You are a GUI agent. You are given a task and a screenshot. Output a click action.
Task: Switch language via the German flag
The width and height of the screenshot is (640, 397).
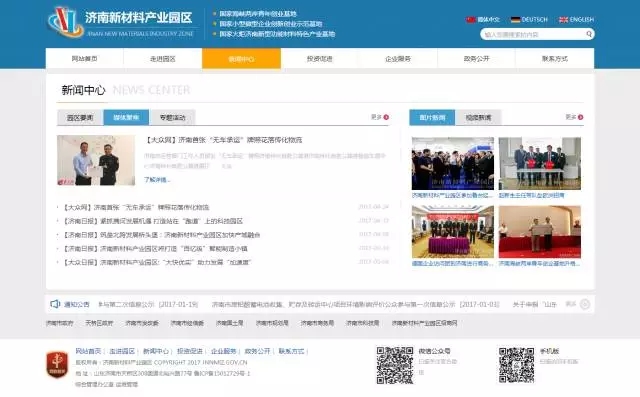[x=516, y=20]
